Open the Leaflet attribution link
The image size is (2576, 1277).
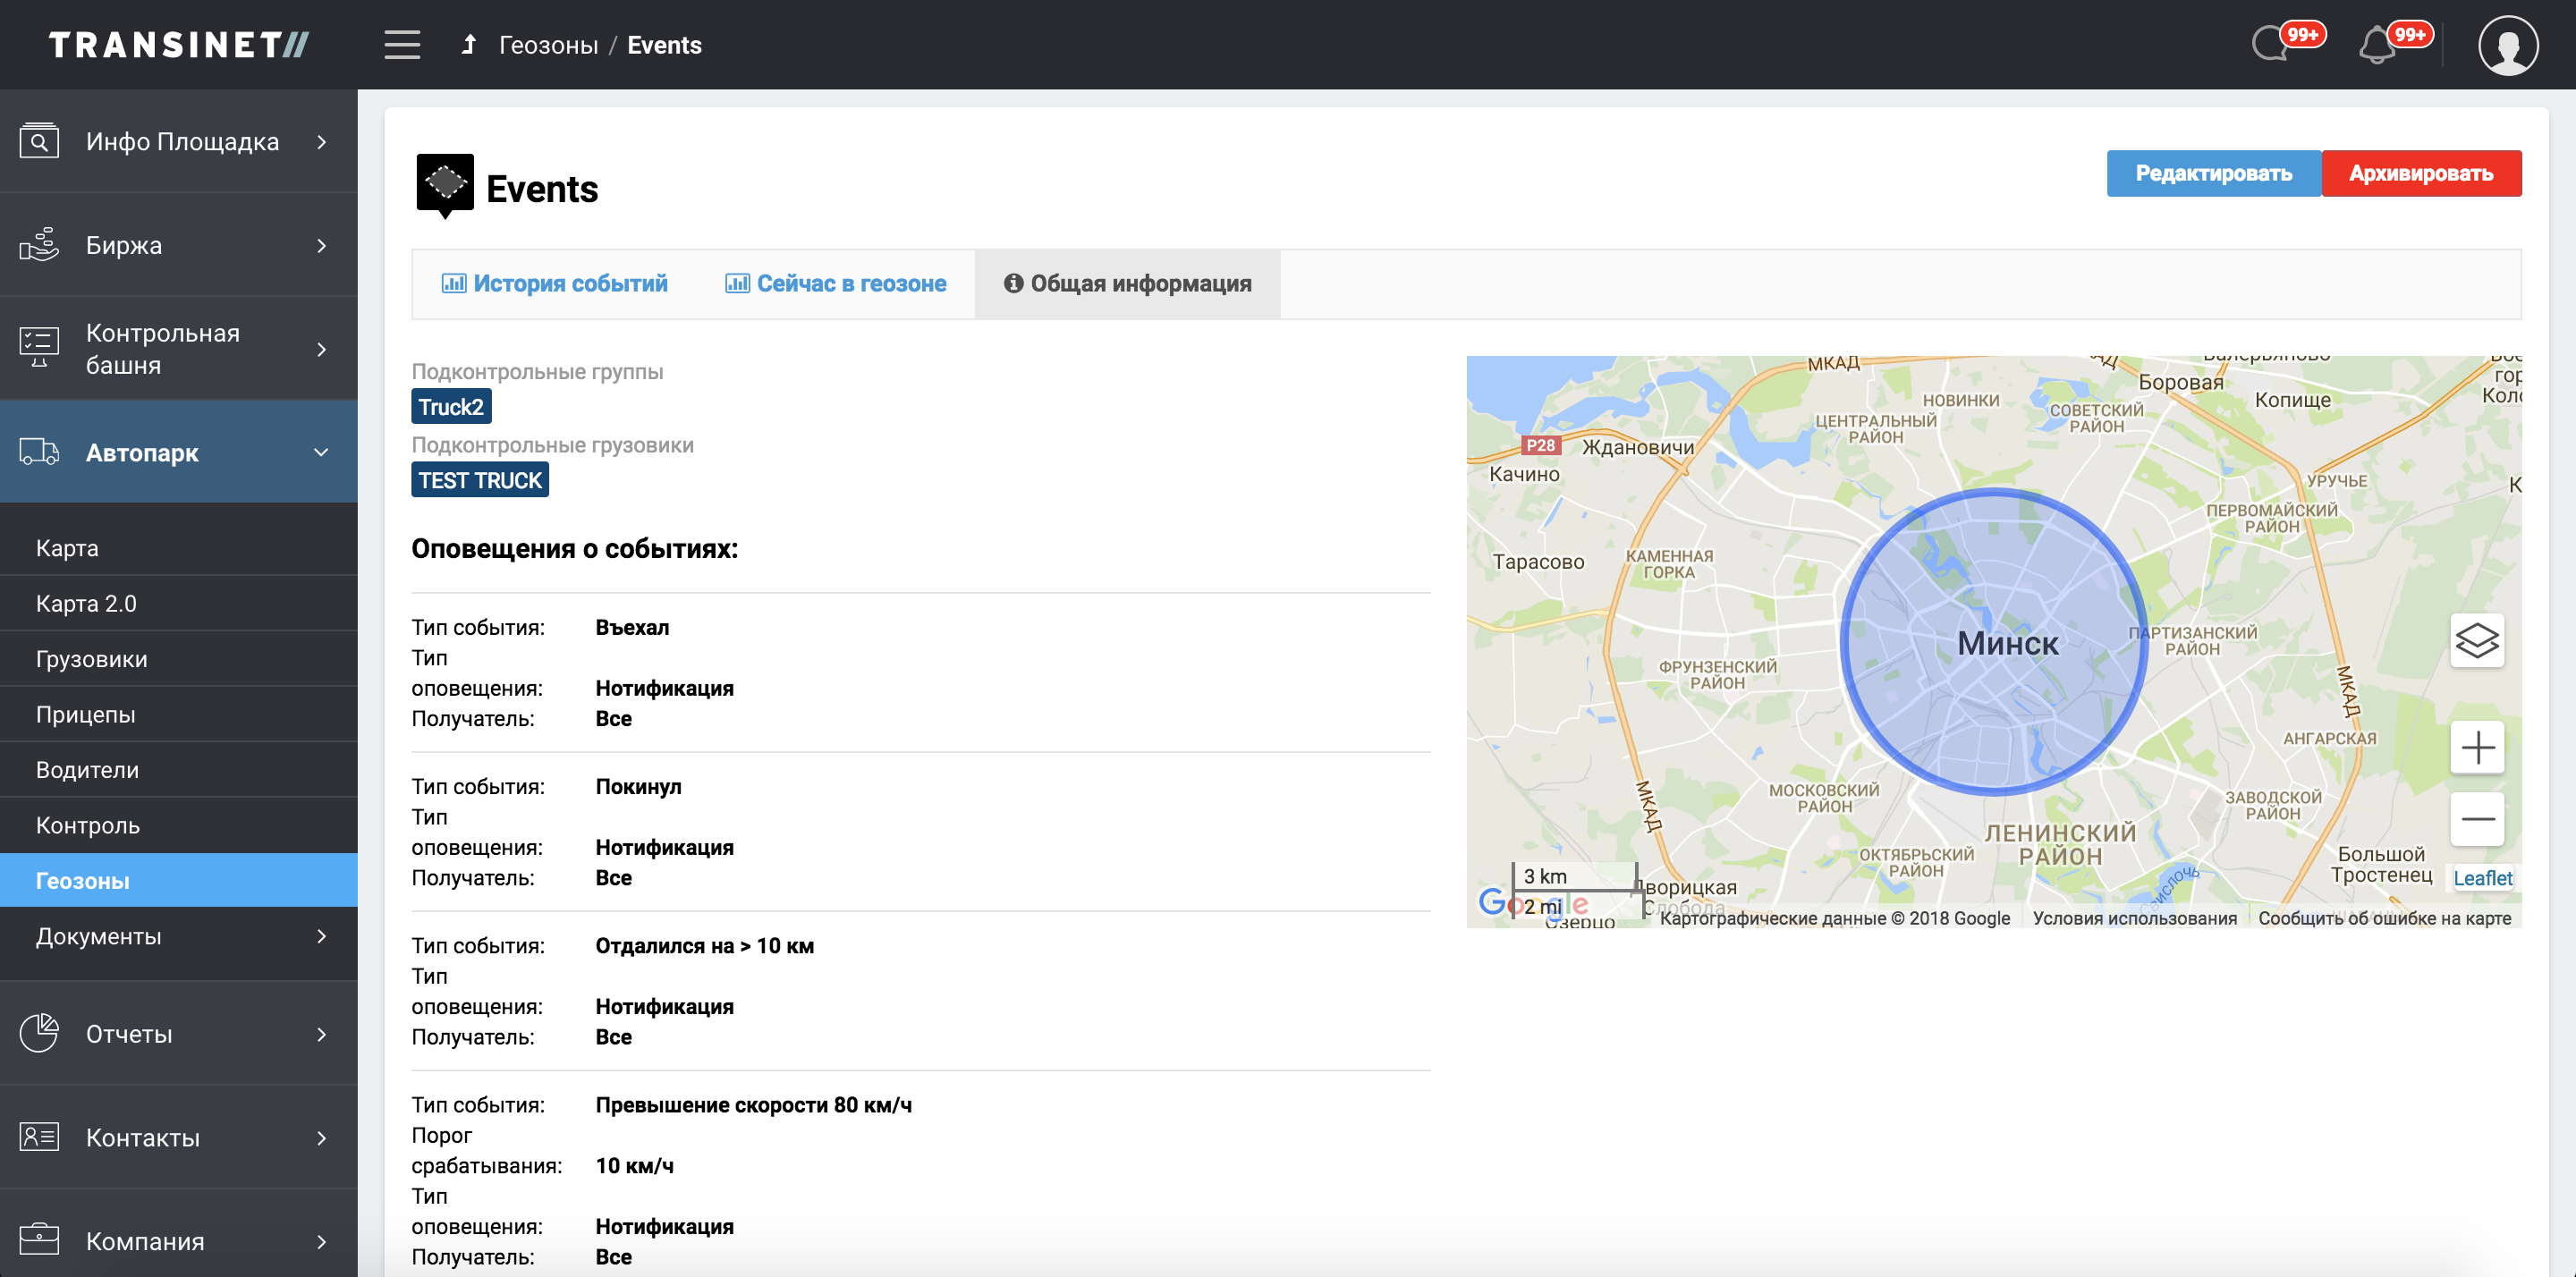pyautogui.click(x=2482, y=878)
